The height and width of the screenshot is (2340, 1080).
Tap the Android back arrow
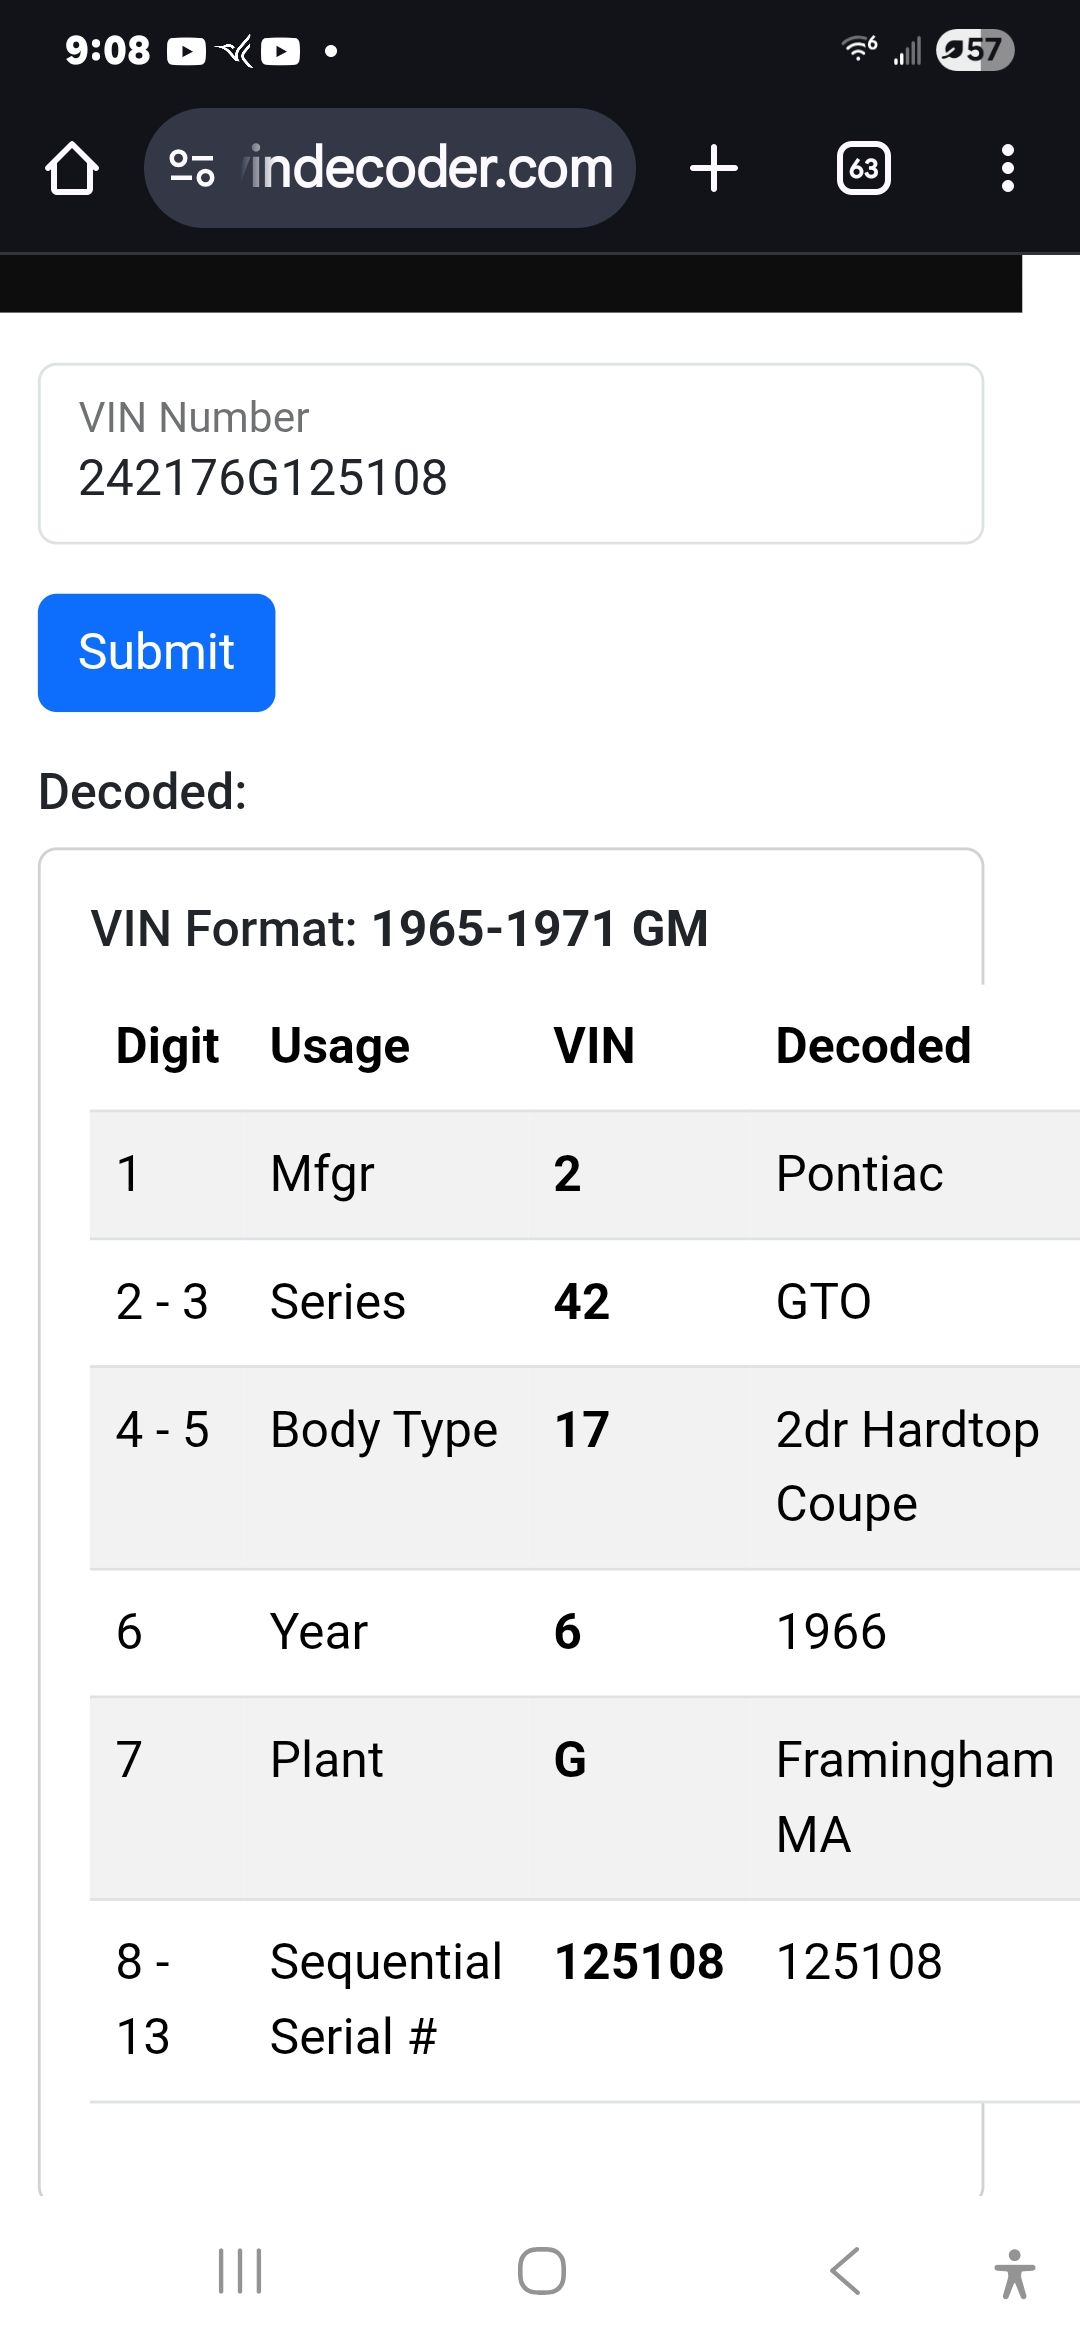tap(846, 2271)
